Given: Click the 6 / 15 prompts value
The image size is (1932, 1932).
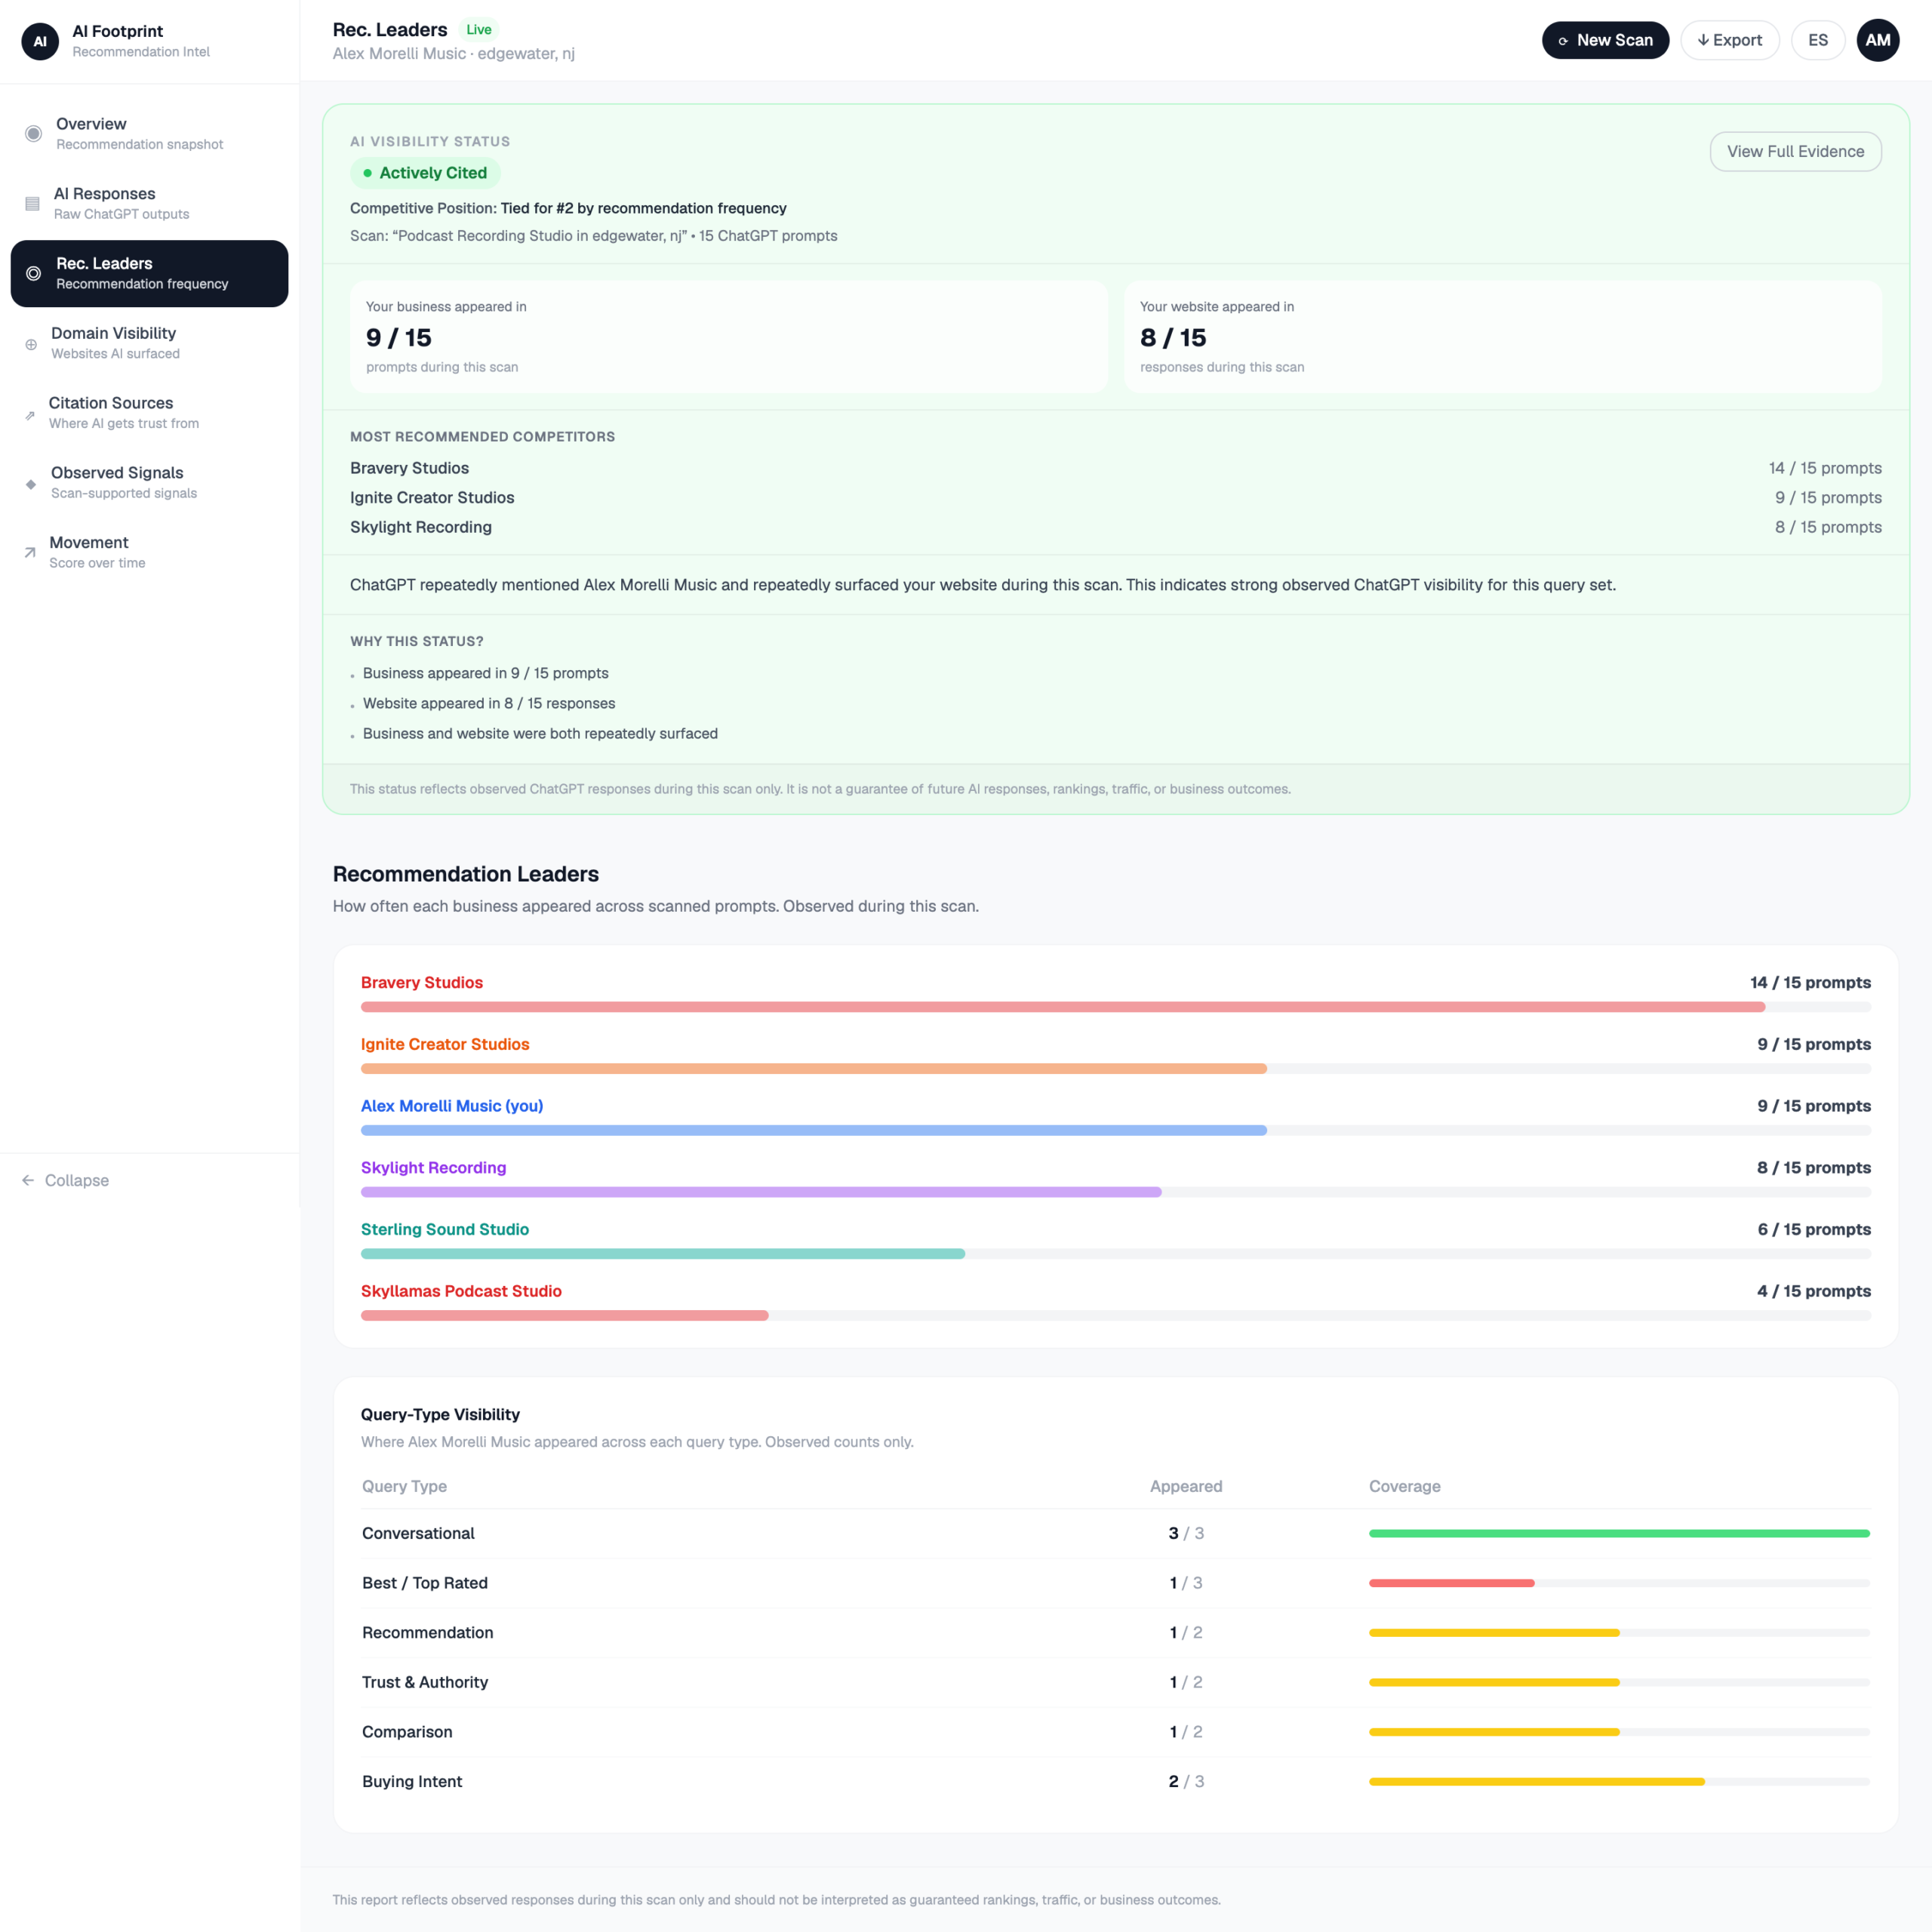Looking at the screenshot, I should click(x=1814, y=1229).
